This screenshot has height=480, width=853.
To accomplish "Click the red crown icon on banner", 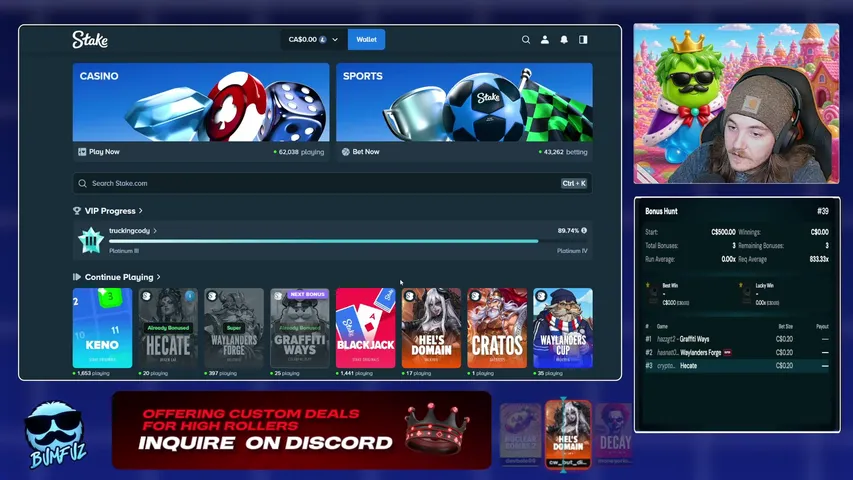I will pos(437,429).
